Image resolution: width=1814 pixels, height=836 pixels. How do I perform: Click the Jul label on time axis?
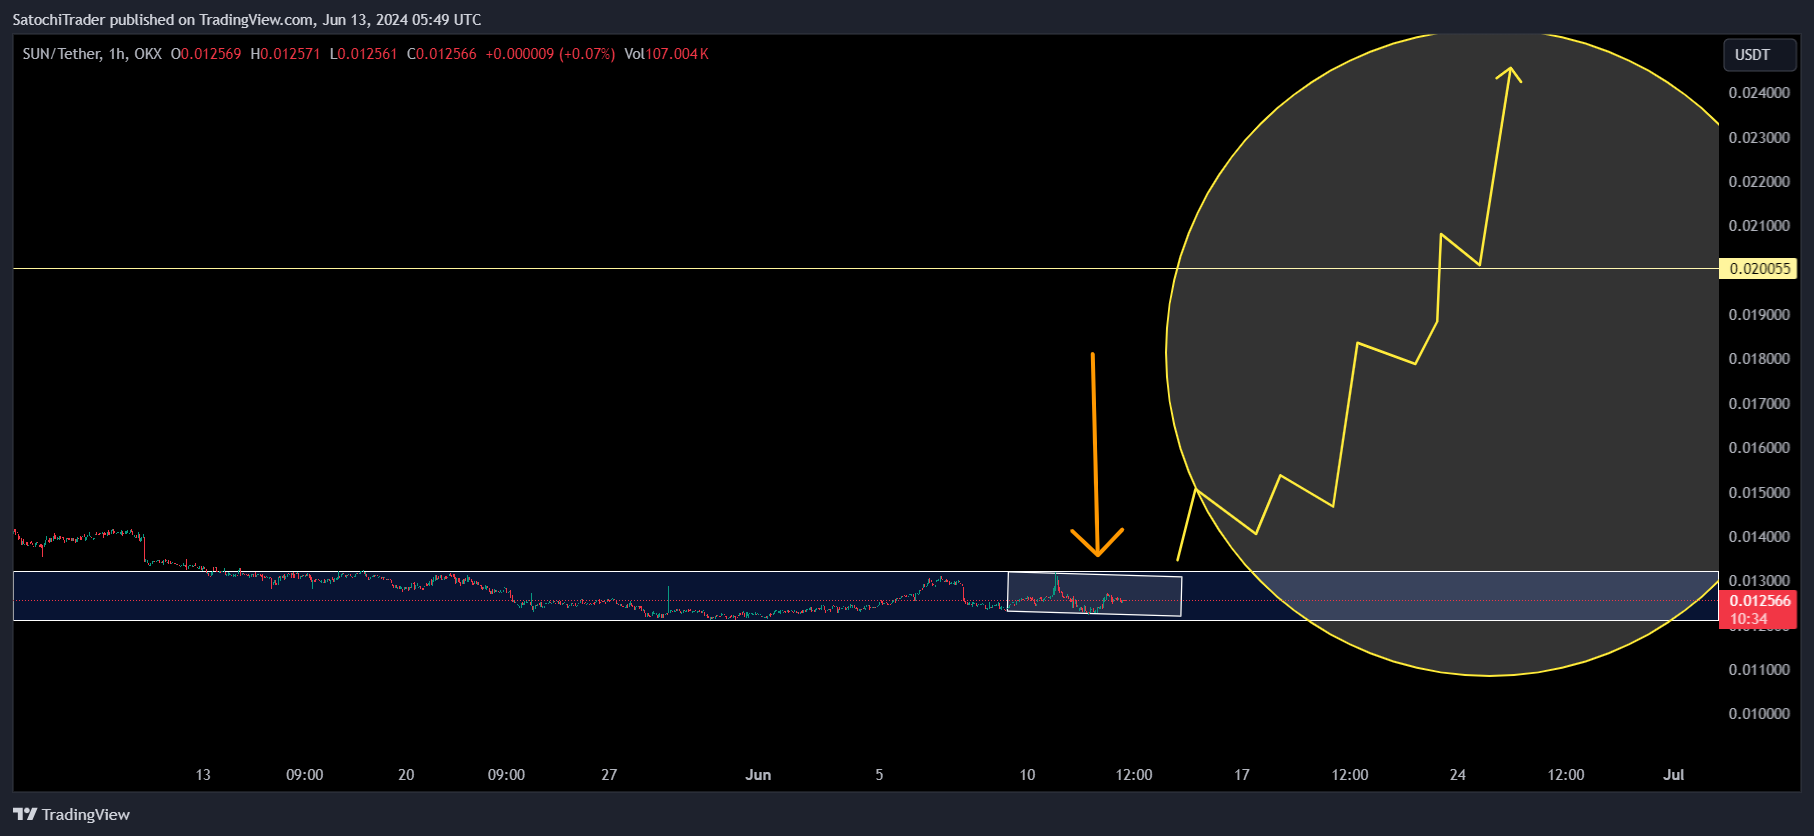(1674, 774)
